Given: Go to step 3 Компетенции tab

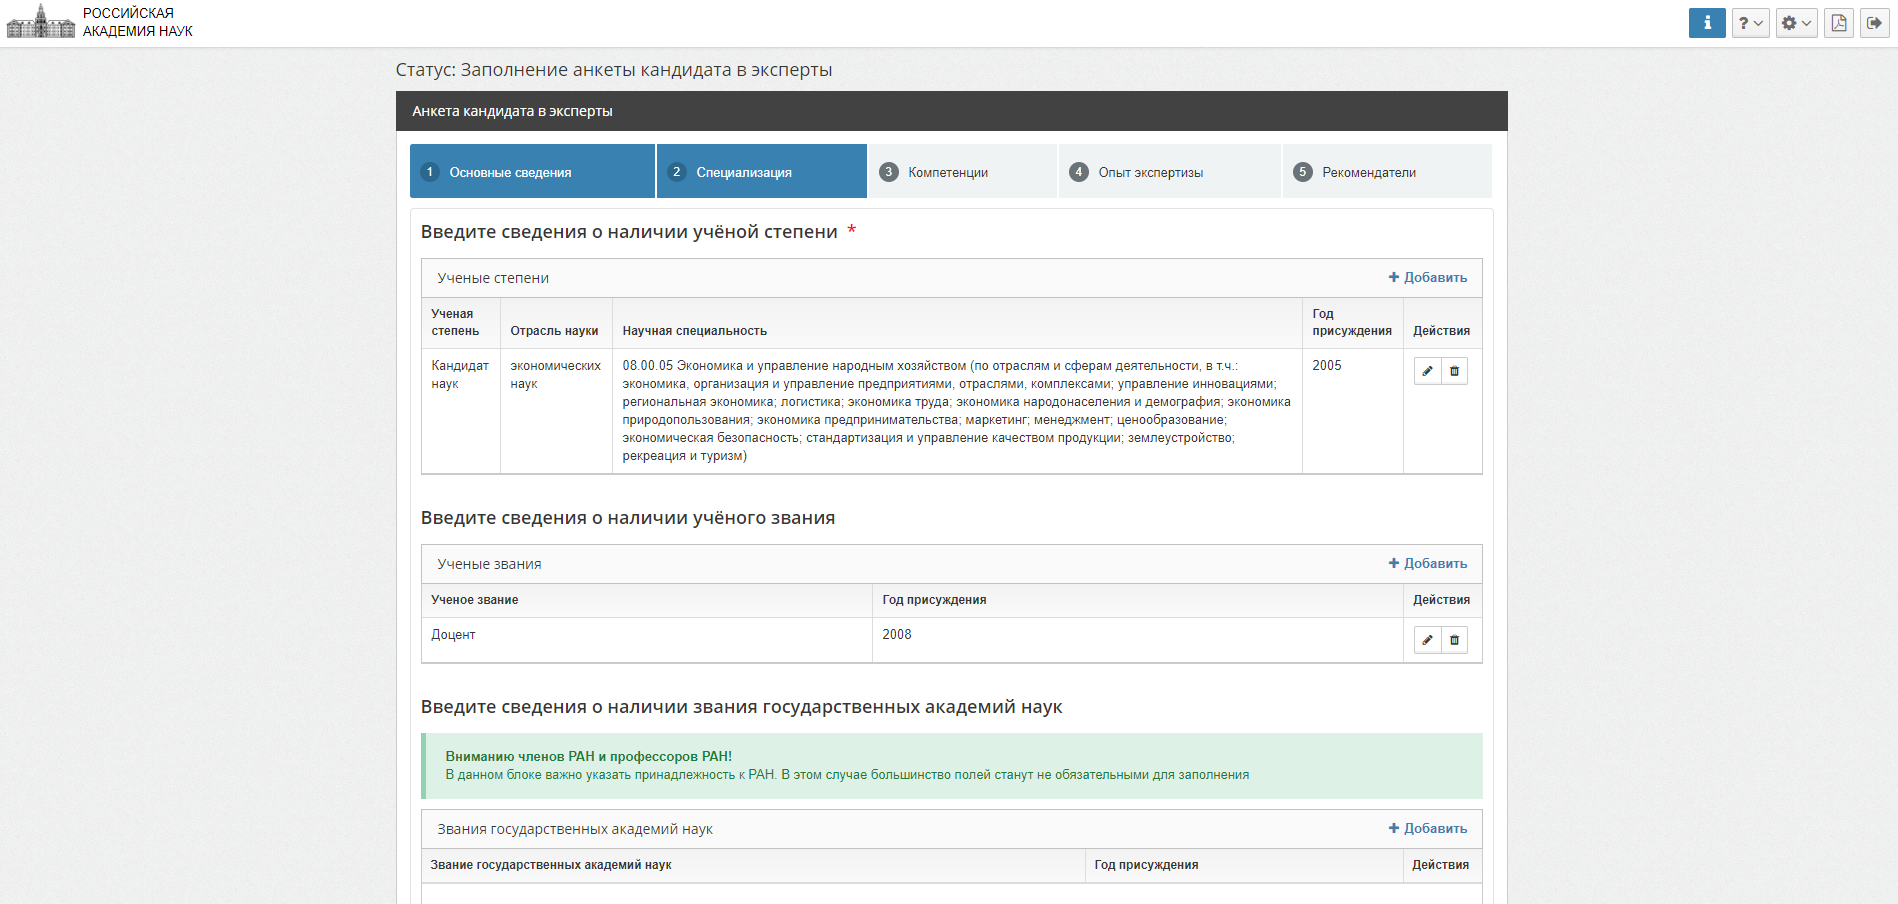Looking at the screenshot, I should click(962, 171).
